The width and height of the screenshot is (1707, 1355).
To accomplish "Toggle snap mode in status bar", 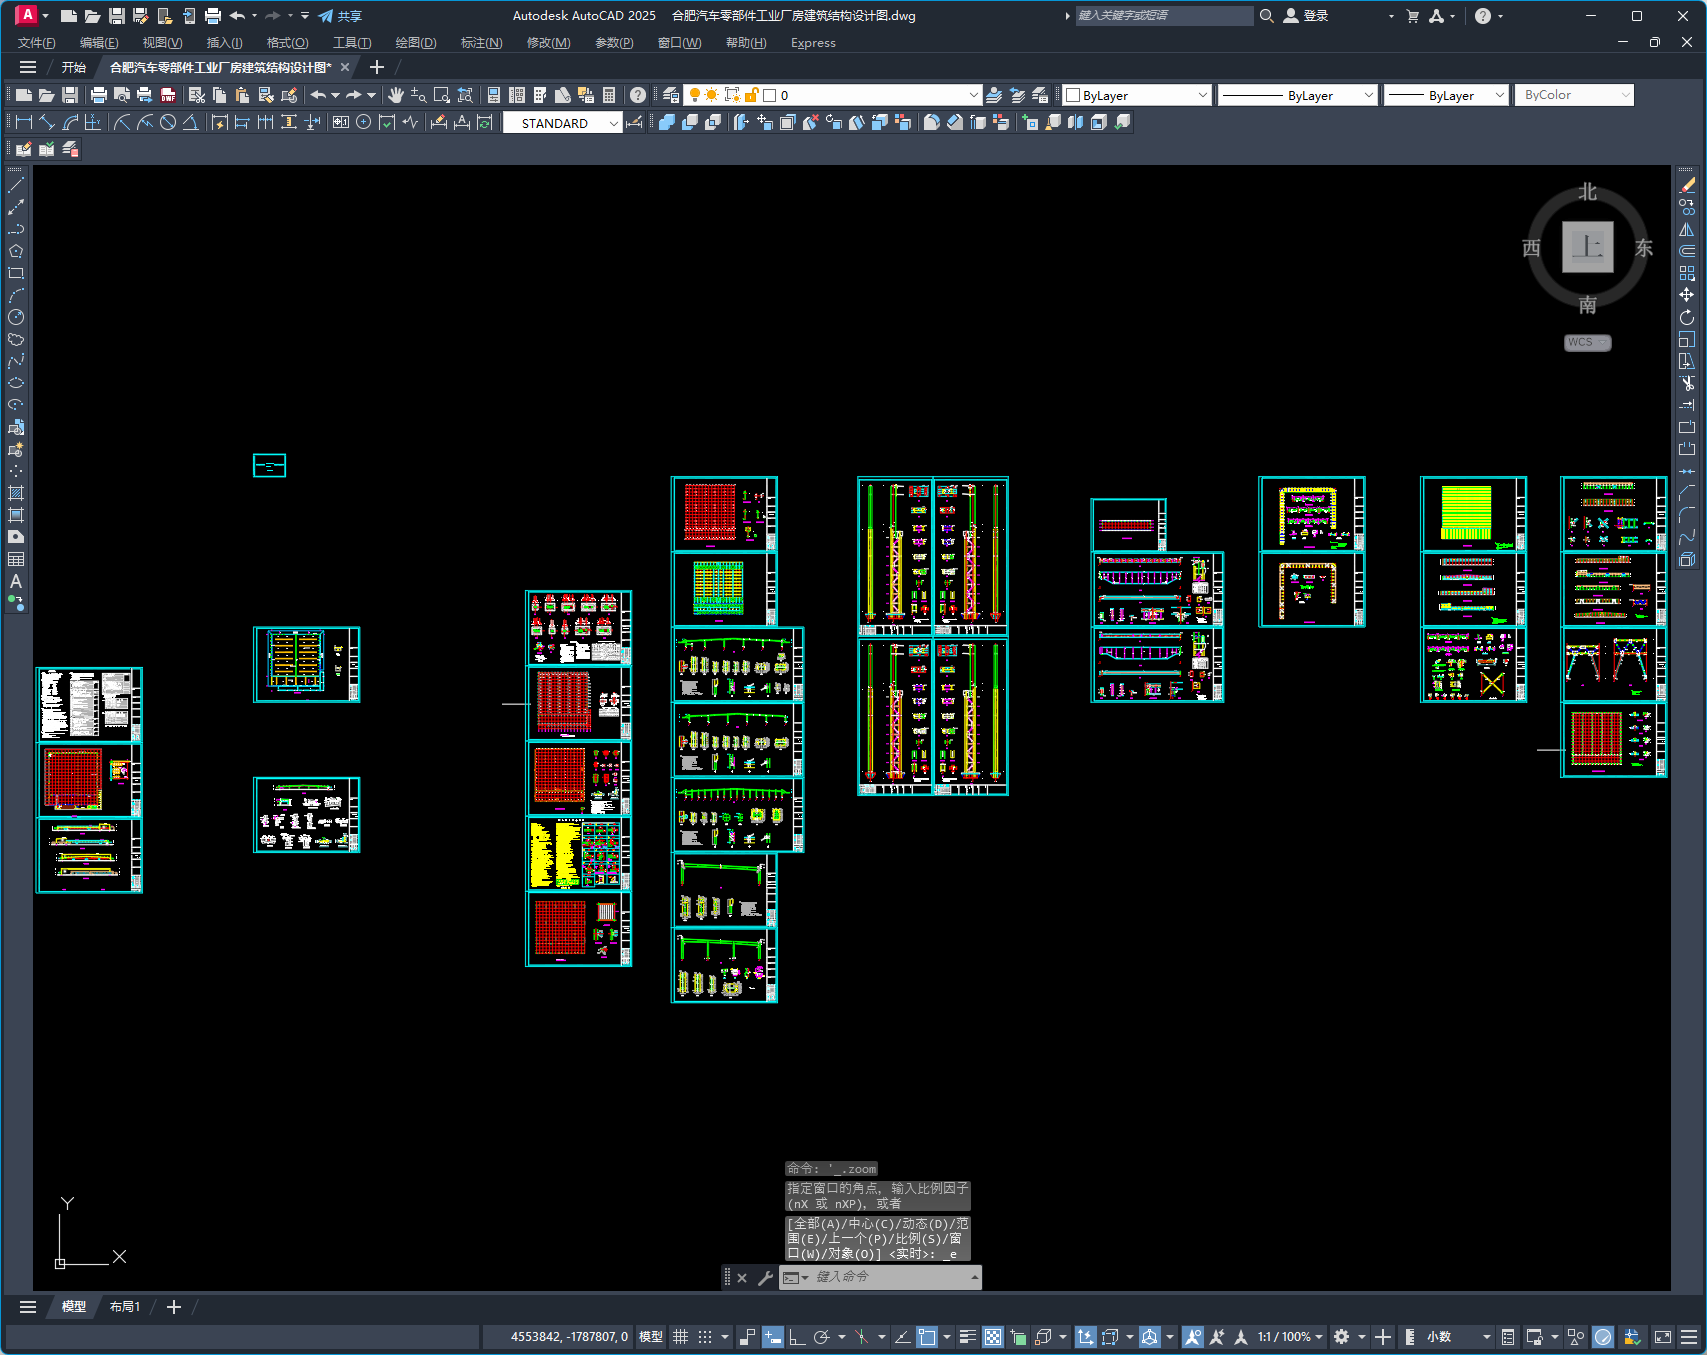I will [x=705, y=1337].
